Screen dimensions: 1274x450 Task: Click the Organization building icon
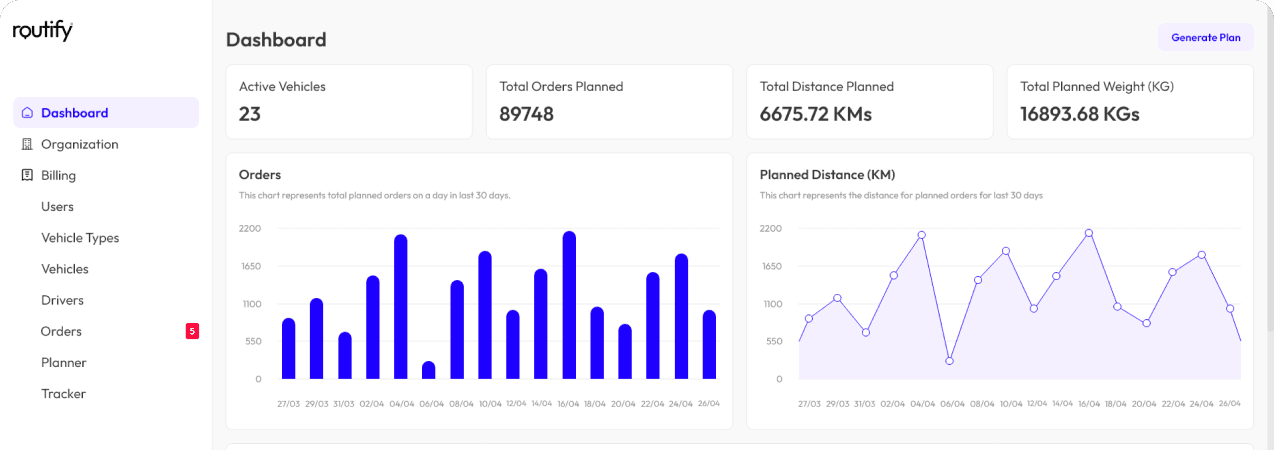[27, 144]
